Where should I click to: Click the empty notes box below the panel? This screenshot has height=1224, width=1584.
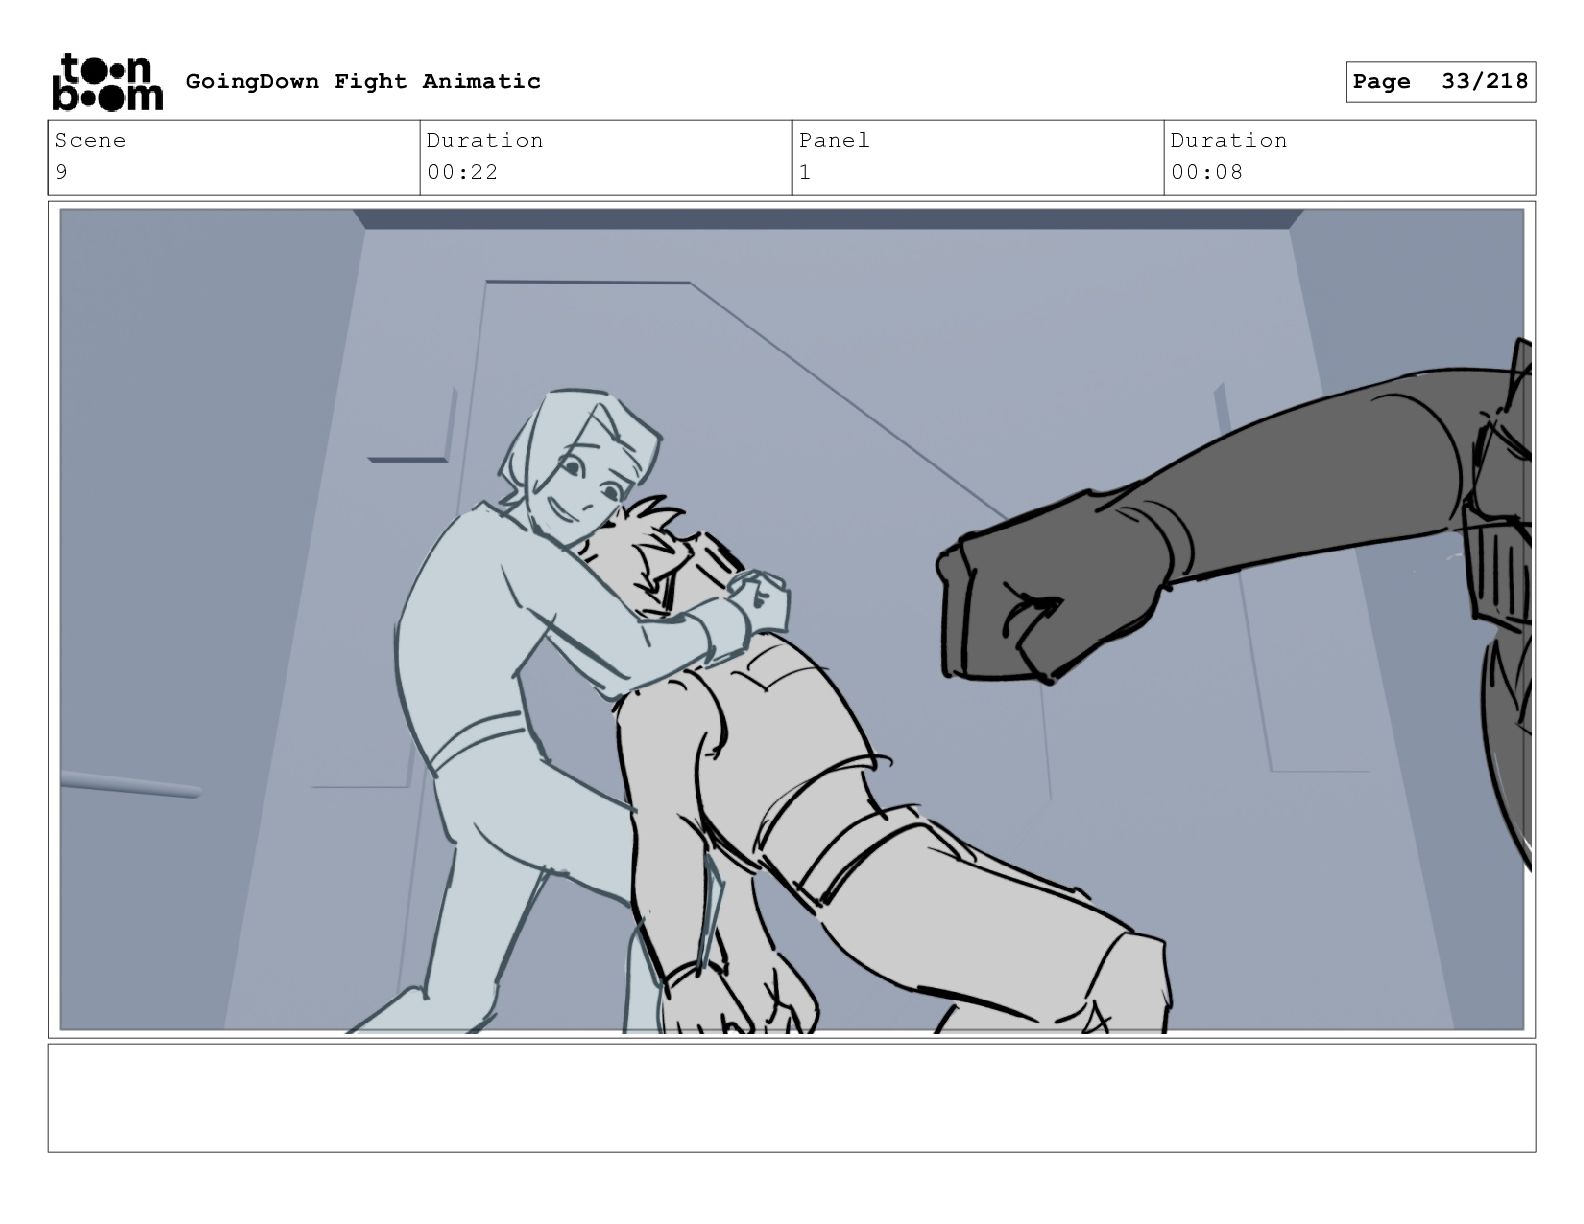(792, 1098)
